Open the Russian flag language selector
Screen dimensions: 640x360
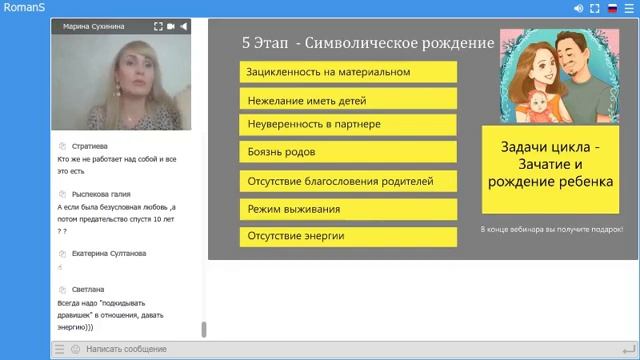point(612,8)
